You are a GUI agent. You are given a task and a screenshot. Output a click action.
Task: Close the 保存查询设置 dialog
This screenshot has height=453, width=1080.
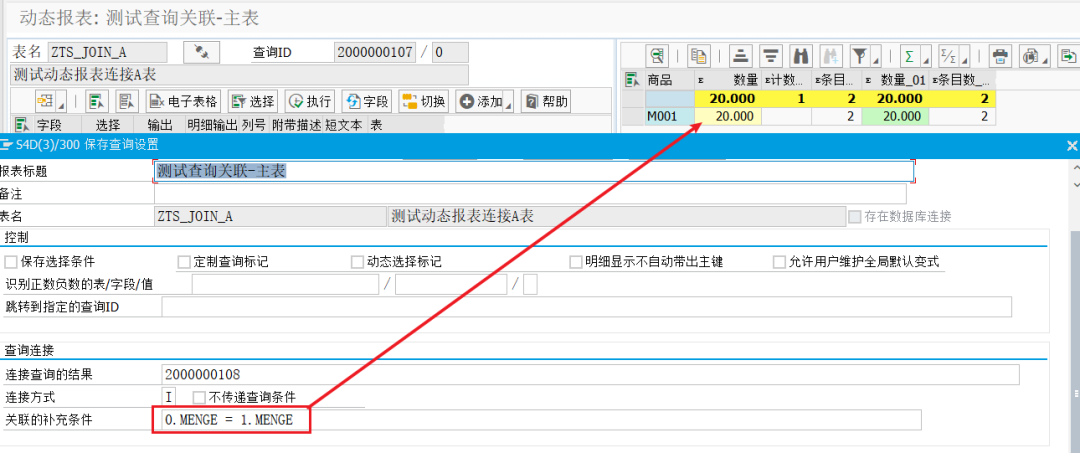[x=1071, y=145]
